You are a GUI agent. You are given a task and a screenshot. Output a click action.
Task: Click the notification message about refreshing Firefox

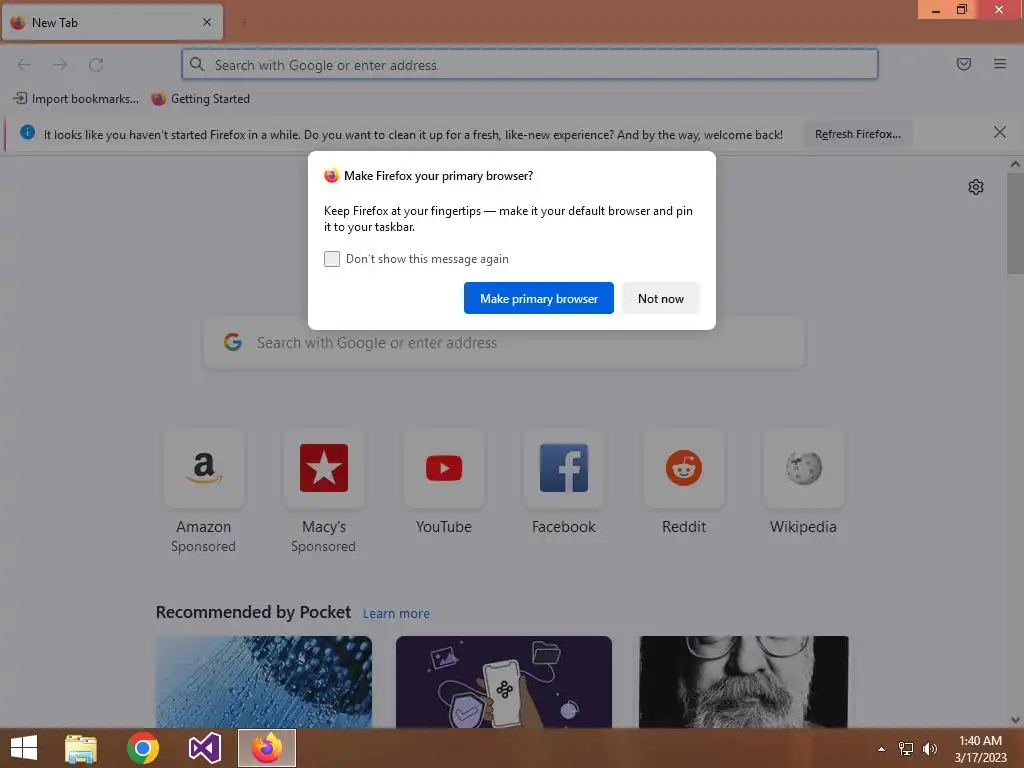(x=413, y=135)
